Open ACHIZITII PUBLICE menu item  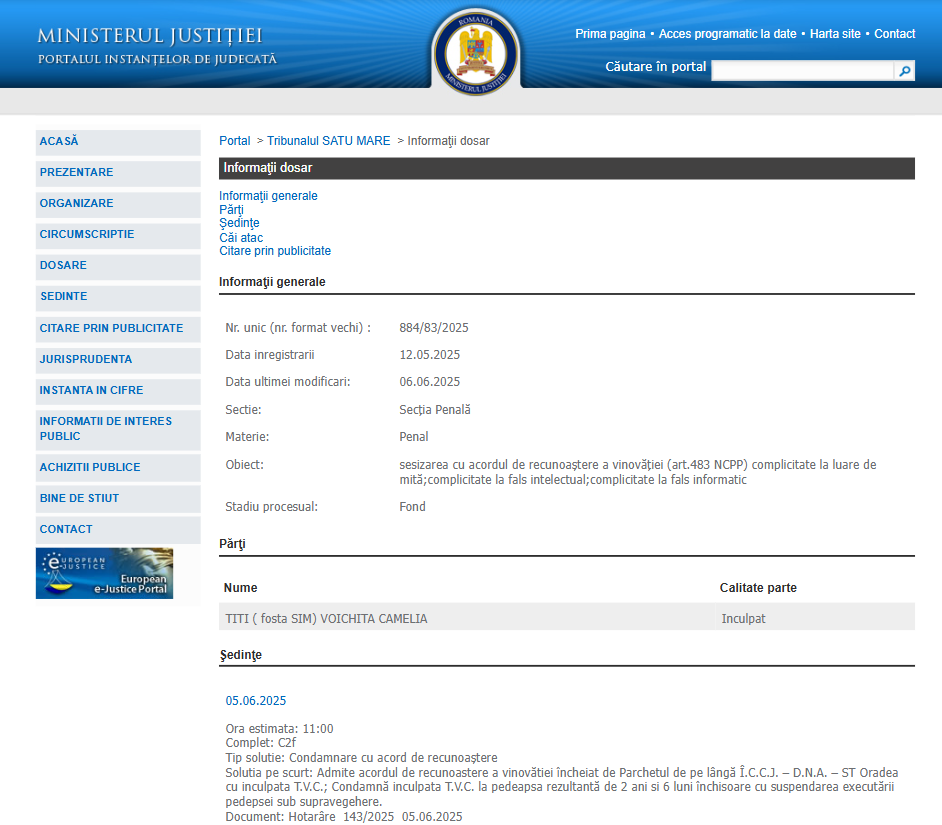90,467
